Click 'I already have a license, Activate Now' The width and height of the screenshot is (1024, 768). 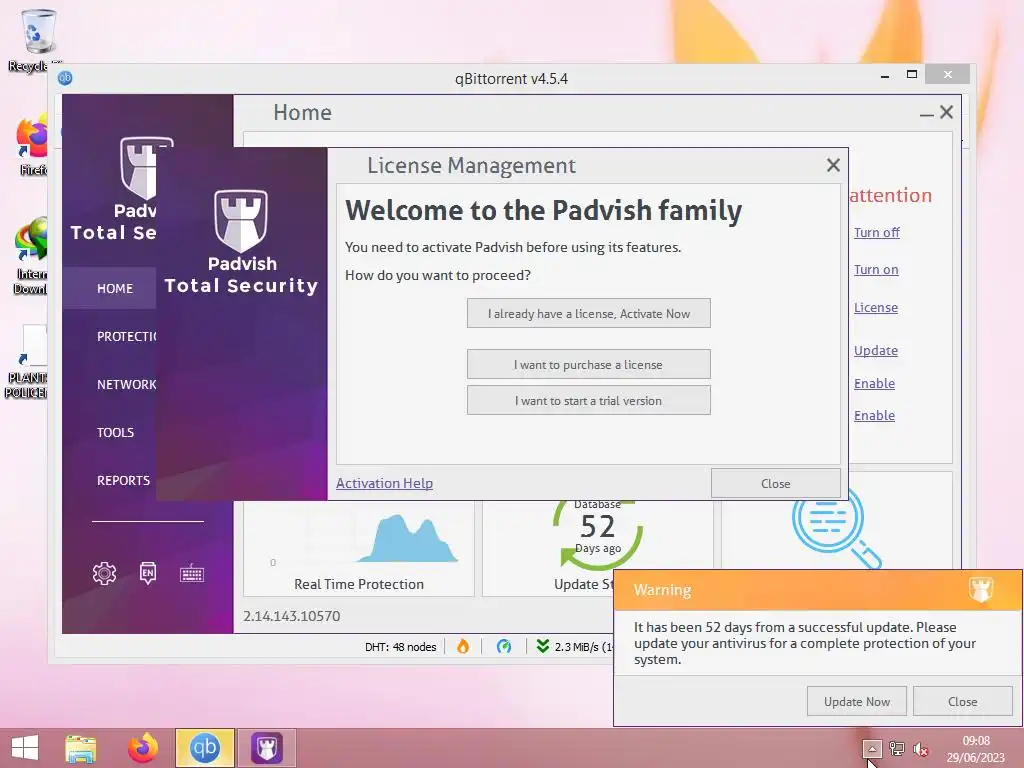pyautogui.click(x=588, y=313)
